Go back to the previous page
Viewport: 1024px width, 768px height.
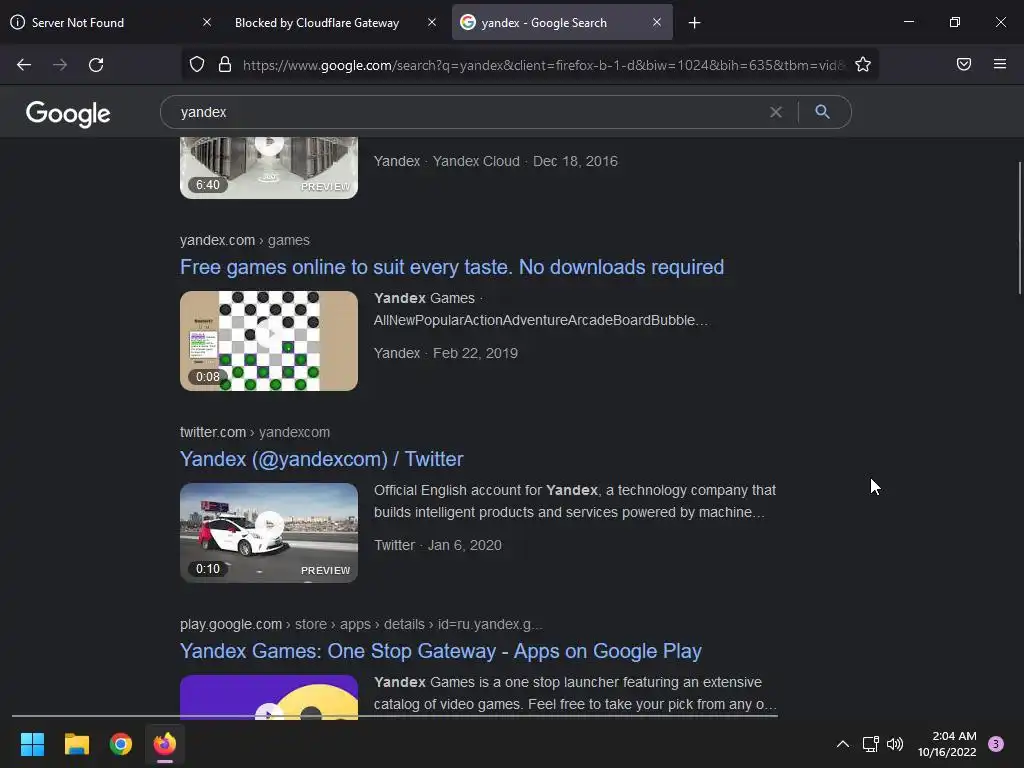point(24,65)
